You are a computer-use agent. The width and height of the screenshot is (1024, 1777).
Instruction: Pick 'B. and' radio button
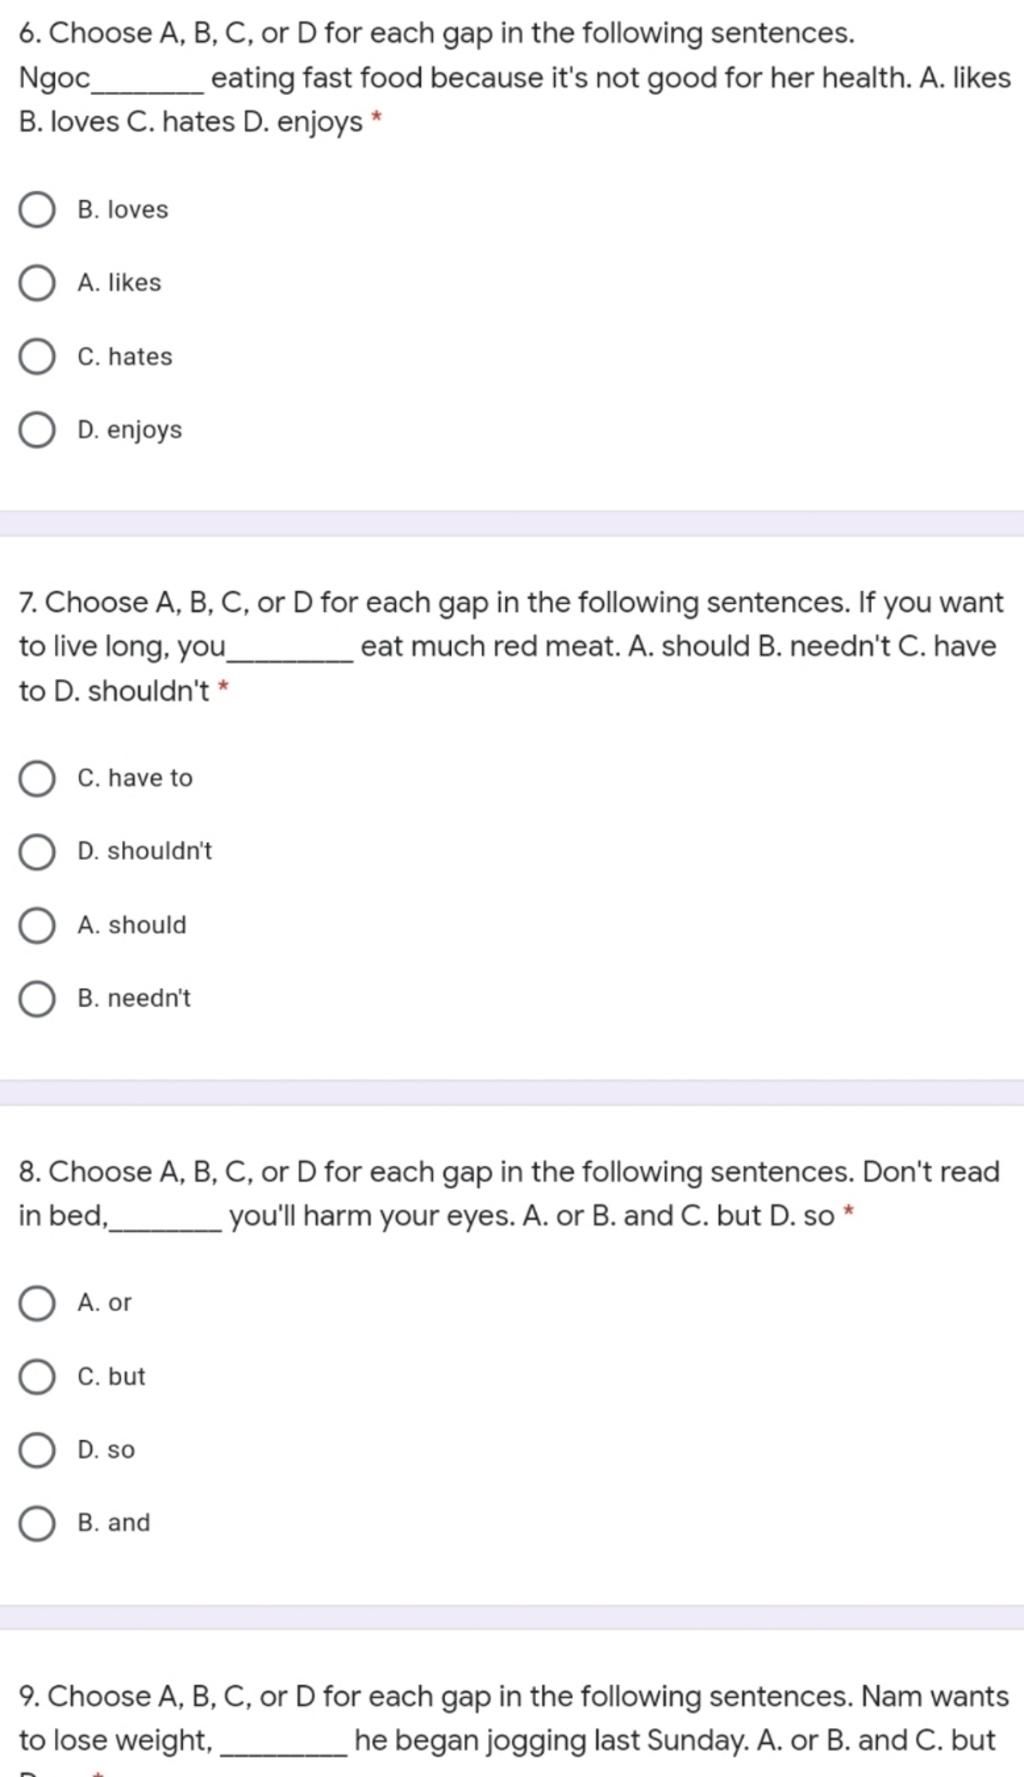pyautogui.click(x=37, y=1523)
